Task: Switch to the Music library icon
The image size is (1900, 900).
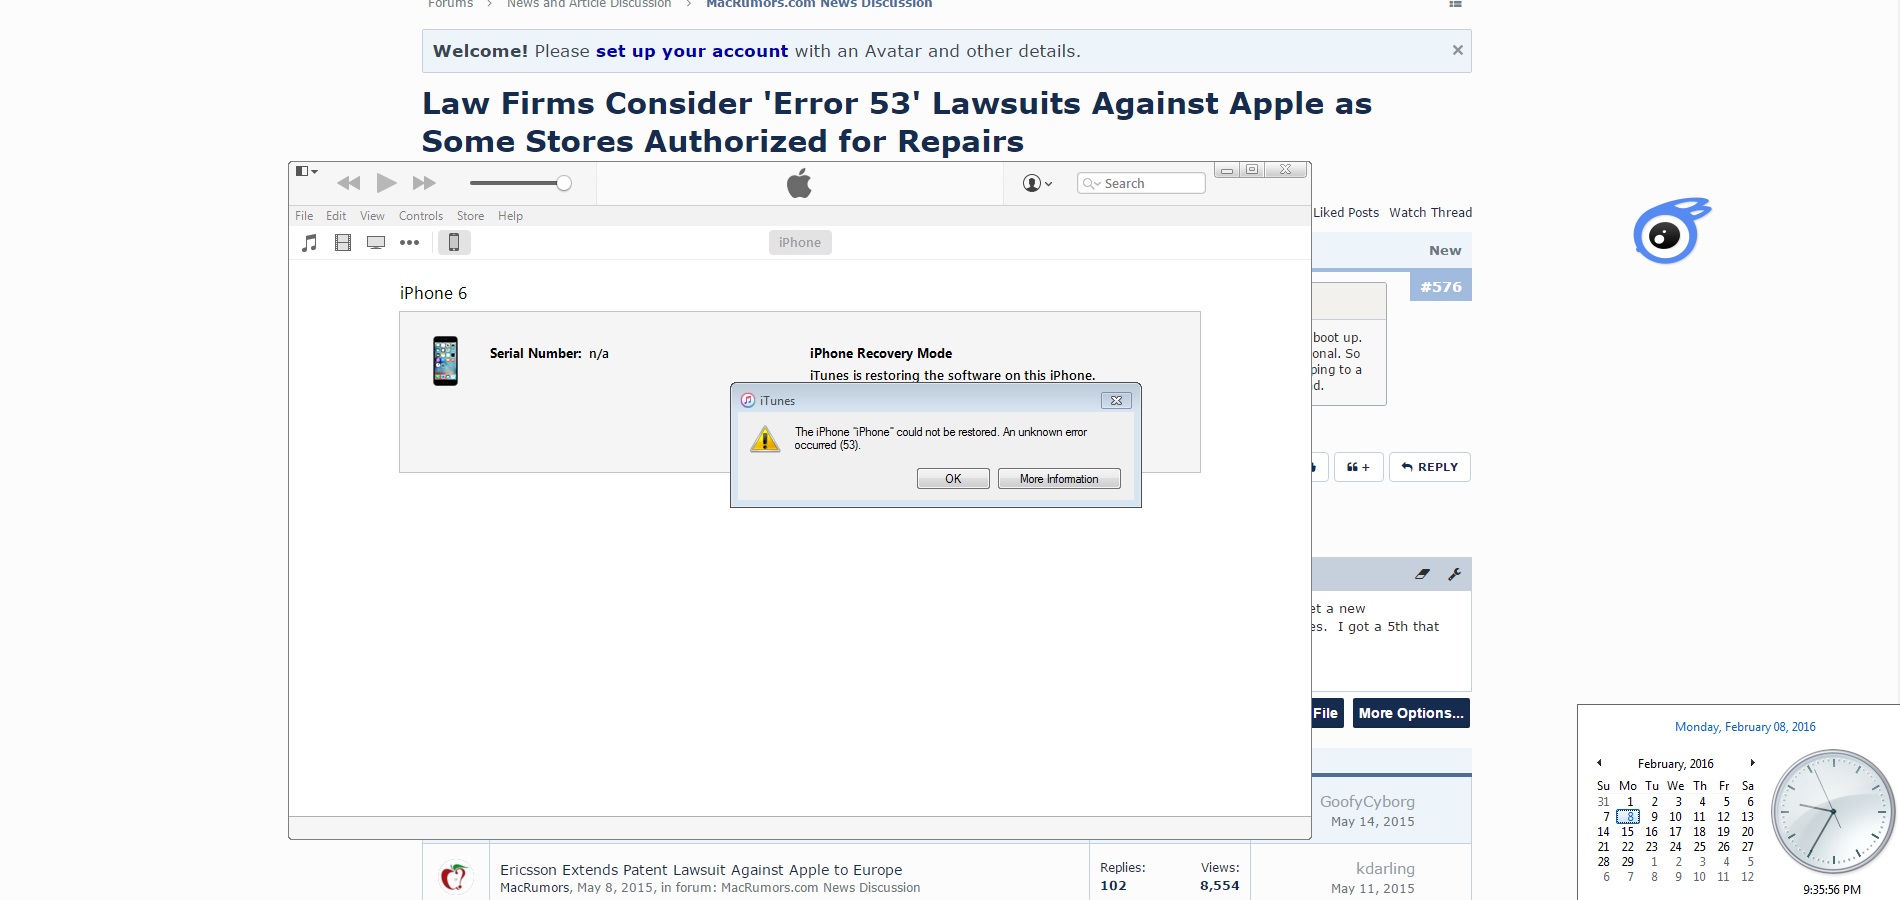Action: tap(310, 242)
